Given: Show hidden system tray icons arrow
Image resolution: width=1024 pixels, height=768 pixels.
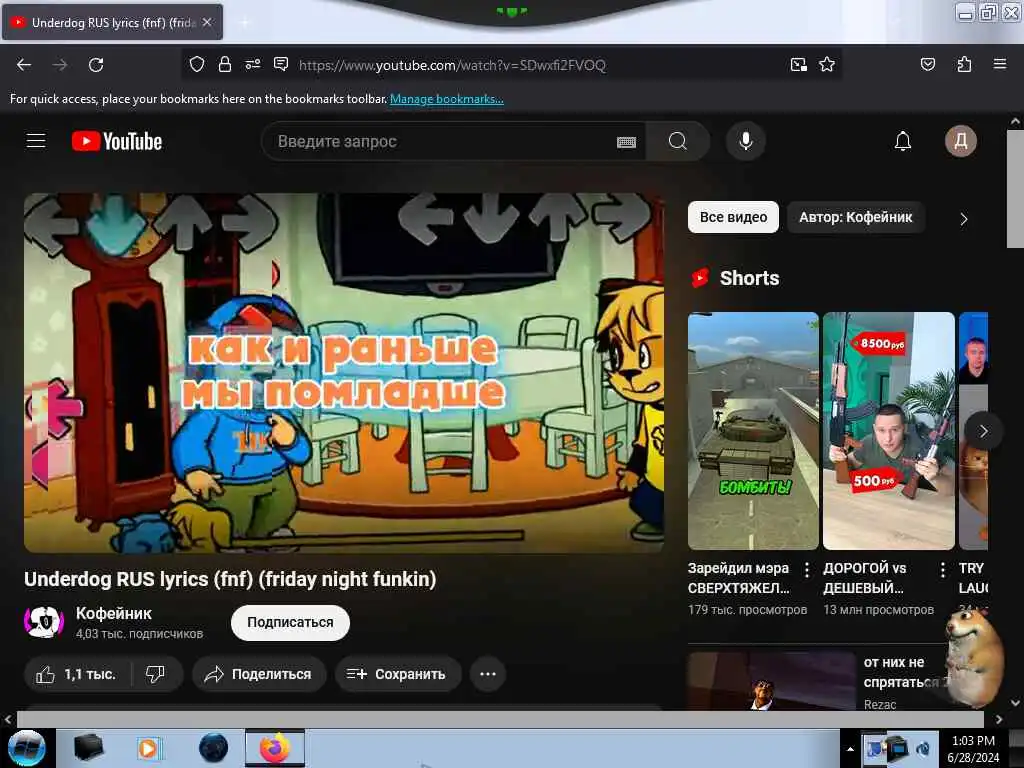Looking at the screenshot, I should pyautogui.click(x=850, y=749).
